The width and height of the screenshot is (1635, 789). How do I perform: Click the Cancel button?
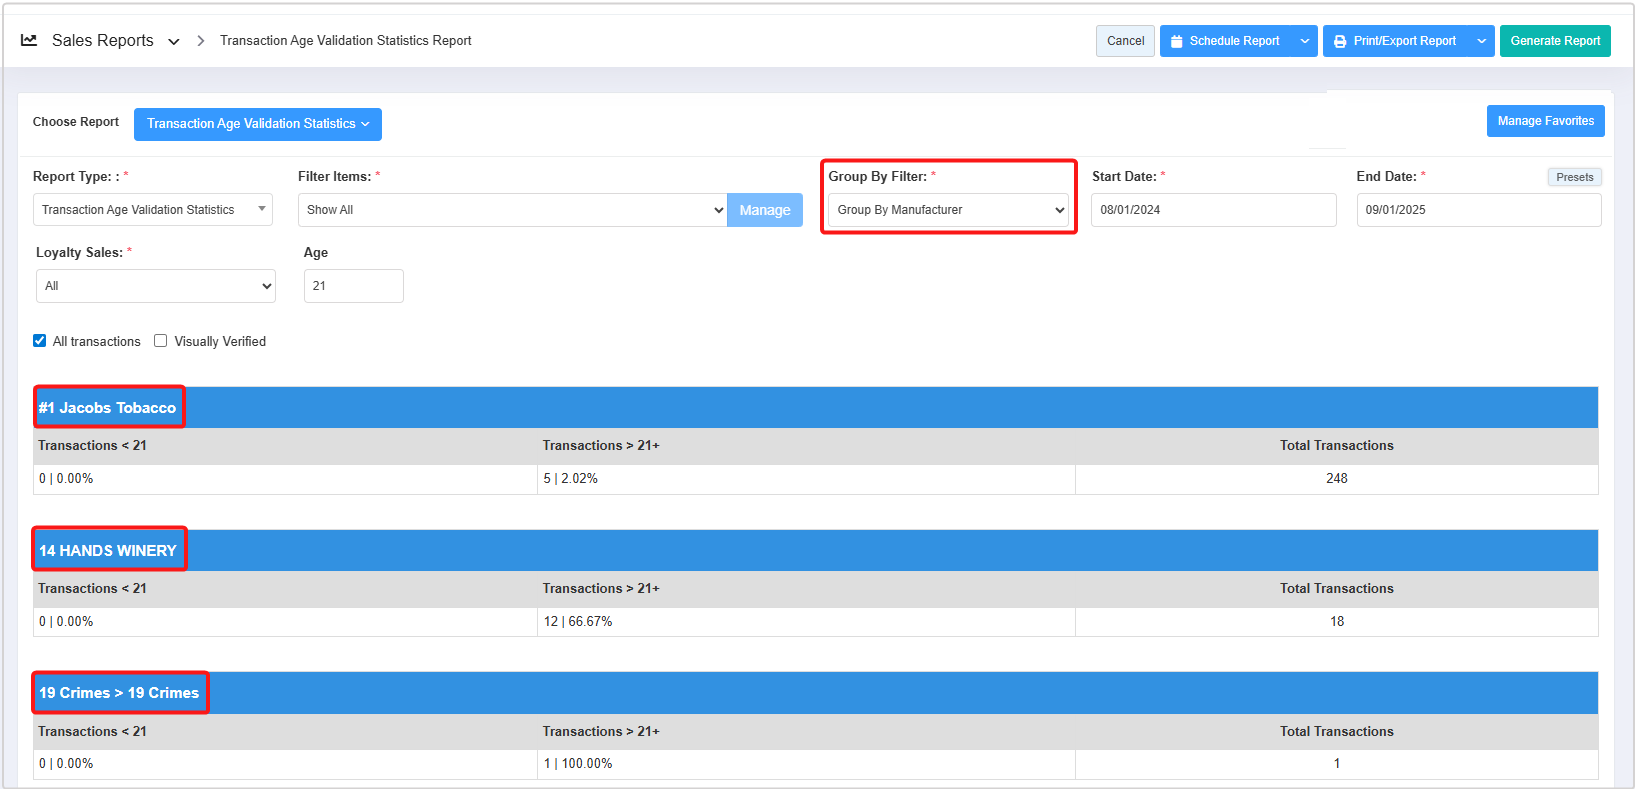pos(1125,41)
